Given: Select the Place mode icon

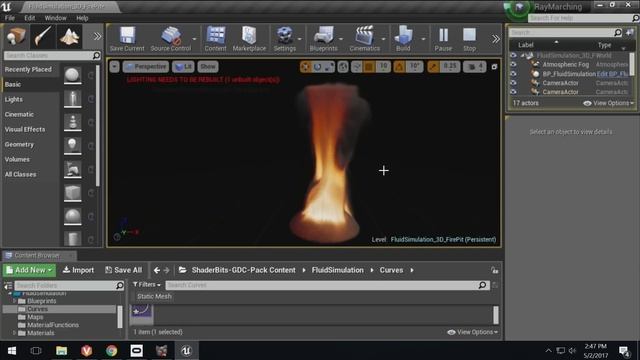Looking at the screenshot, I should click(16, 37).
